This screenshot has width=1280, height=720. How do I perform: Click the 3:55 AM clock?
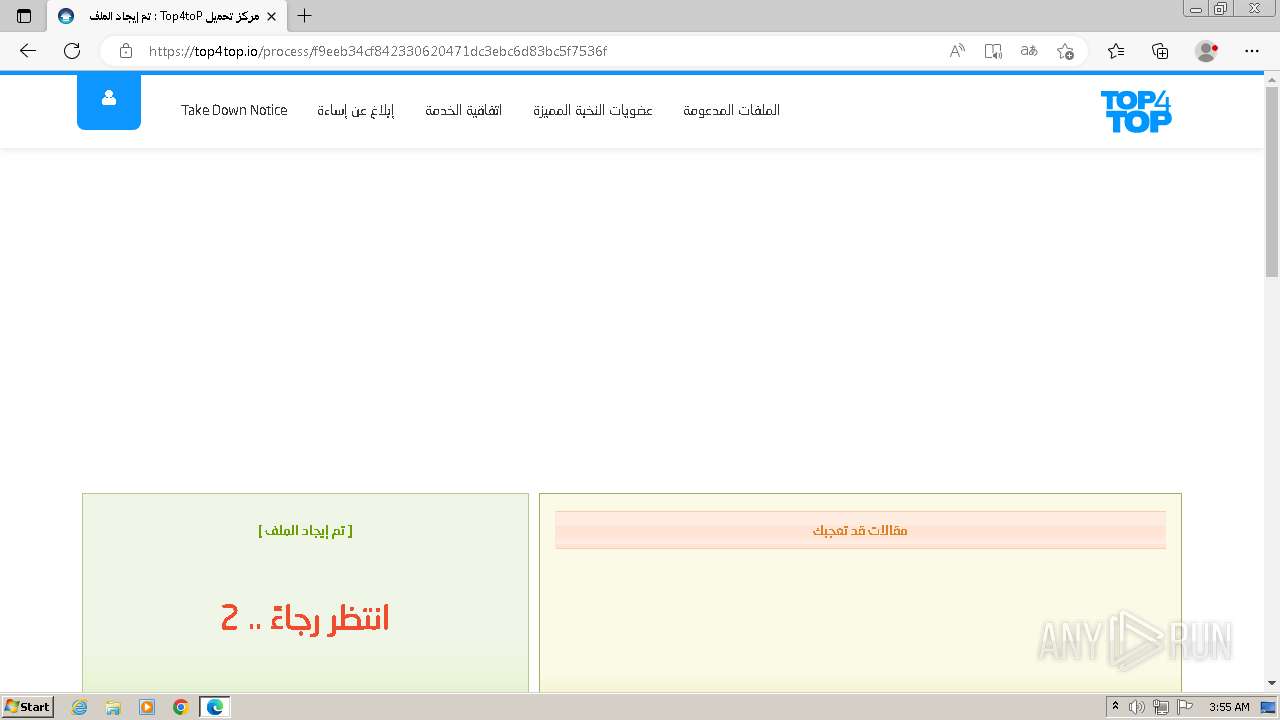tap(1229, 707)
